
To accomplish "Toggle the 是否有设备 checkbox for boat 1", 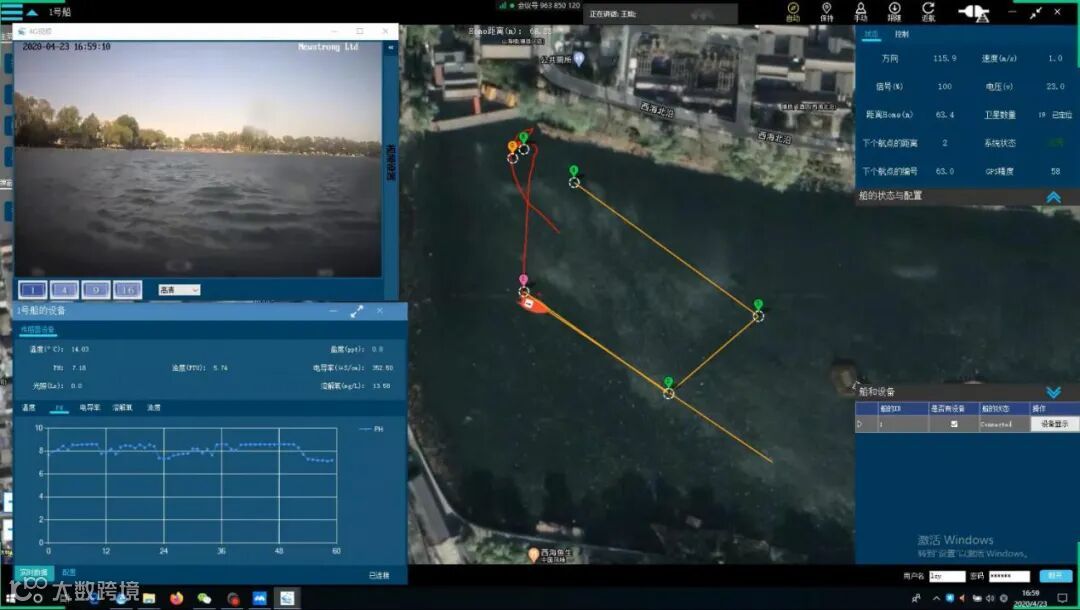I will pyautogui.click(x=954, y=424).
